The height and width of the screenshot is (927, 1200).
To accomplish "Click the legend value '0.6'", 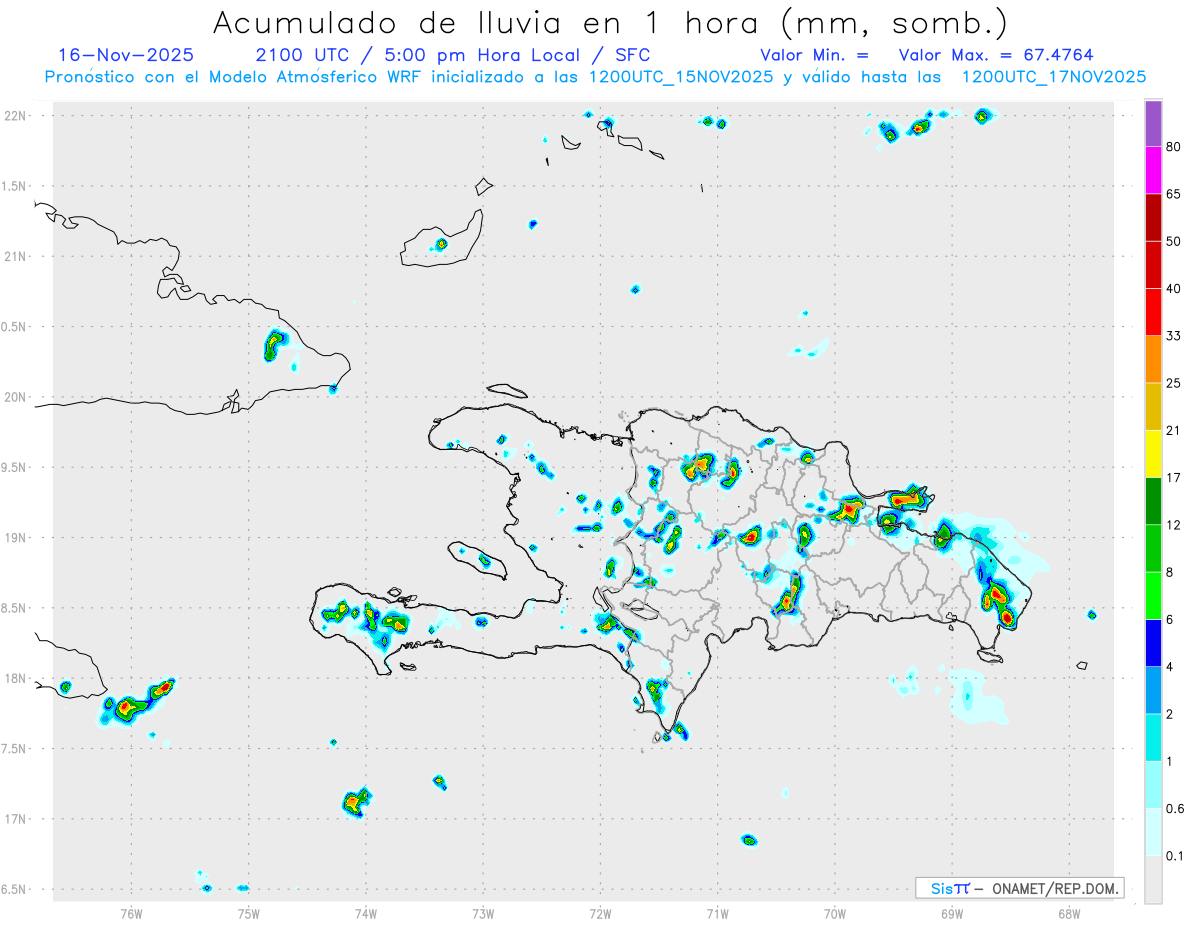I will click(x=1175, y=808).
